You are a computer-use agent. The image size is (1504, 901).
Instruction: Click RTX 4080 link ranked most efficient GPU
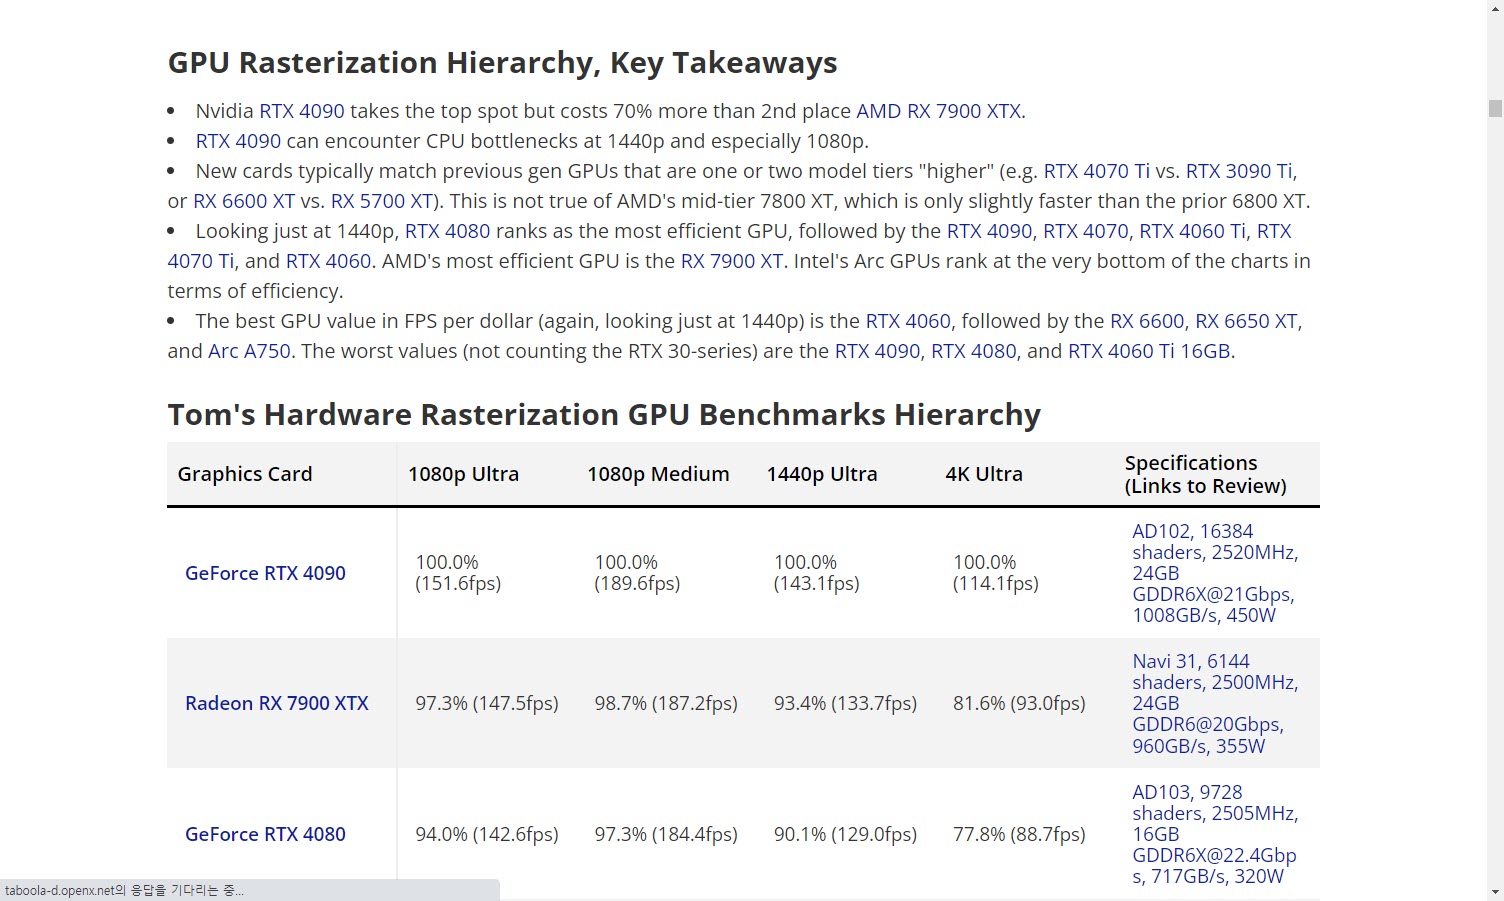tap(448, 231)
